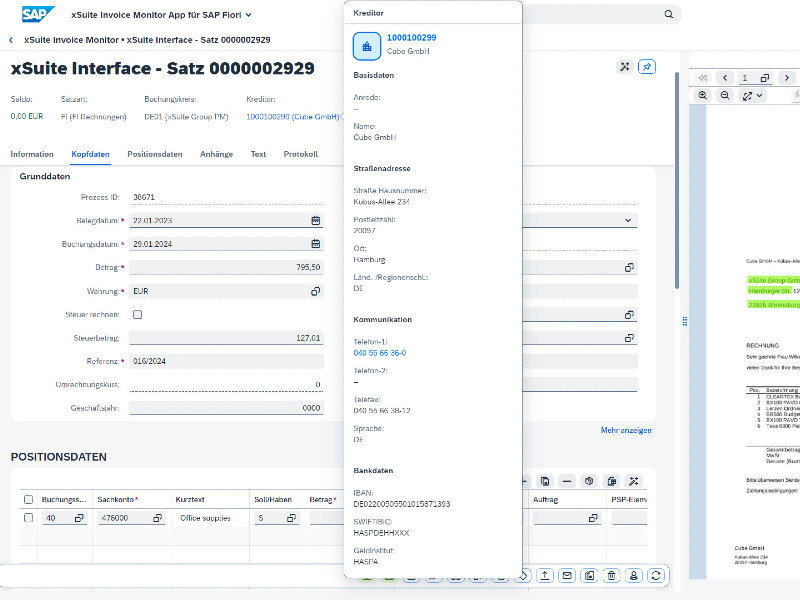Switch to the Positionsdaten tab

point(154,154)
